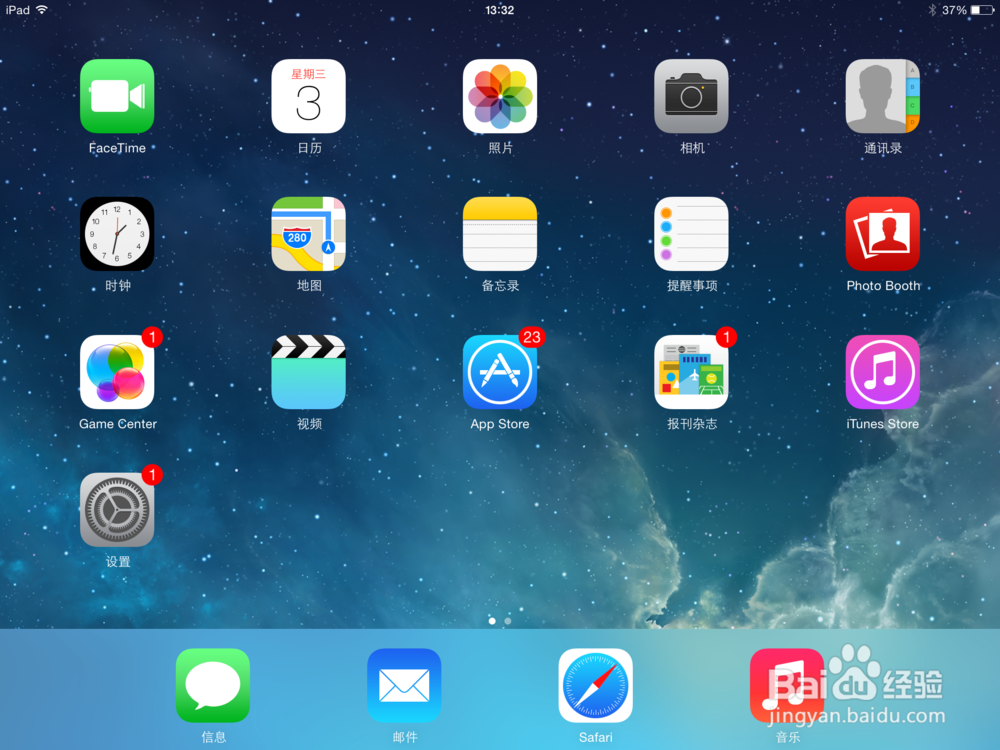Tap the Game Center label text

pyautogui.click(x=117, y=423)
